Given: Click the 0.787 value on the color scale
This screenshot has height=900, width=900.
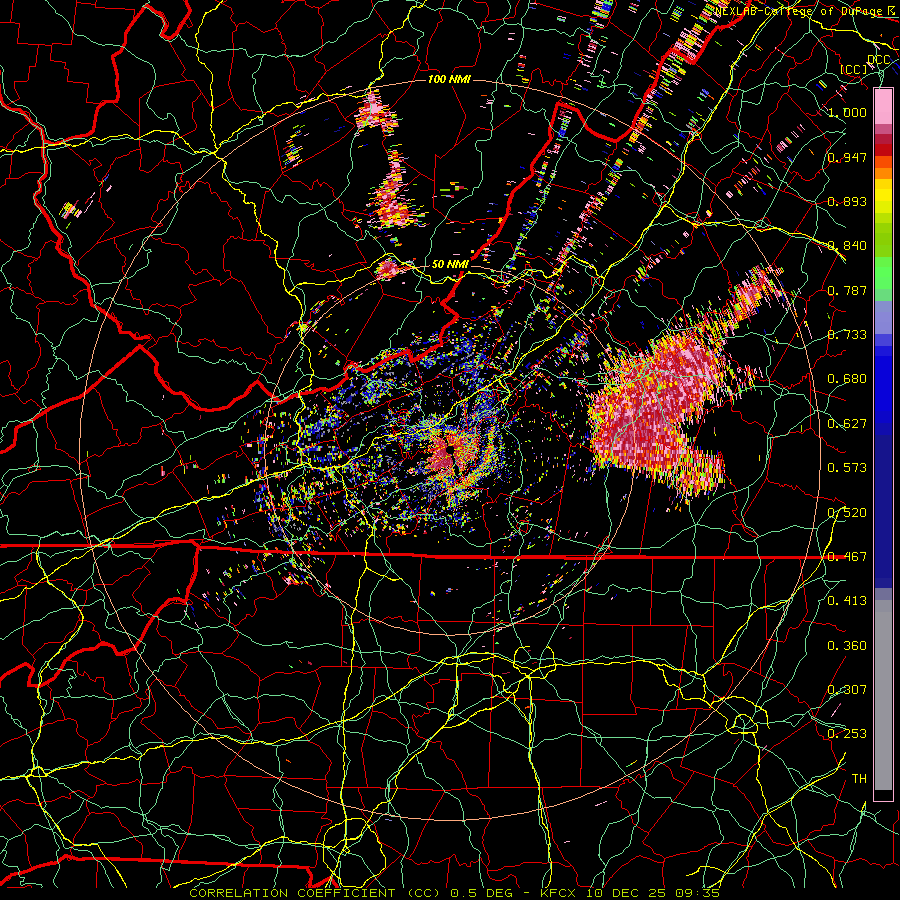Looking at the screenshot, I should pyautogui.click(x=847, y=290).
